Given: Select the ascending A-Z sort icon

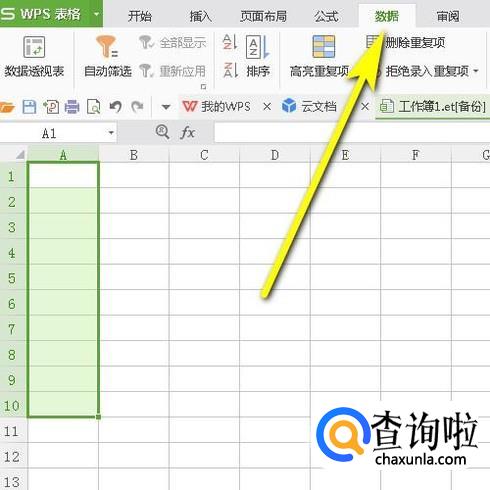Looking at the screenshot, I should 230,42.
